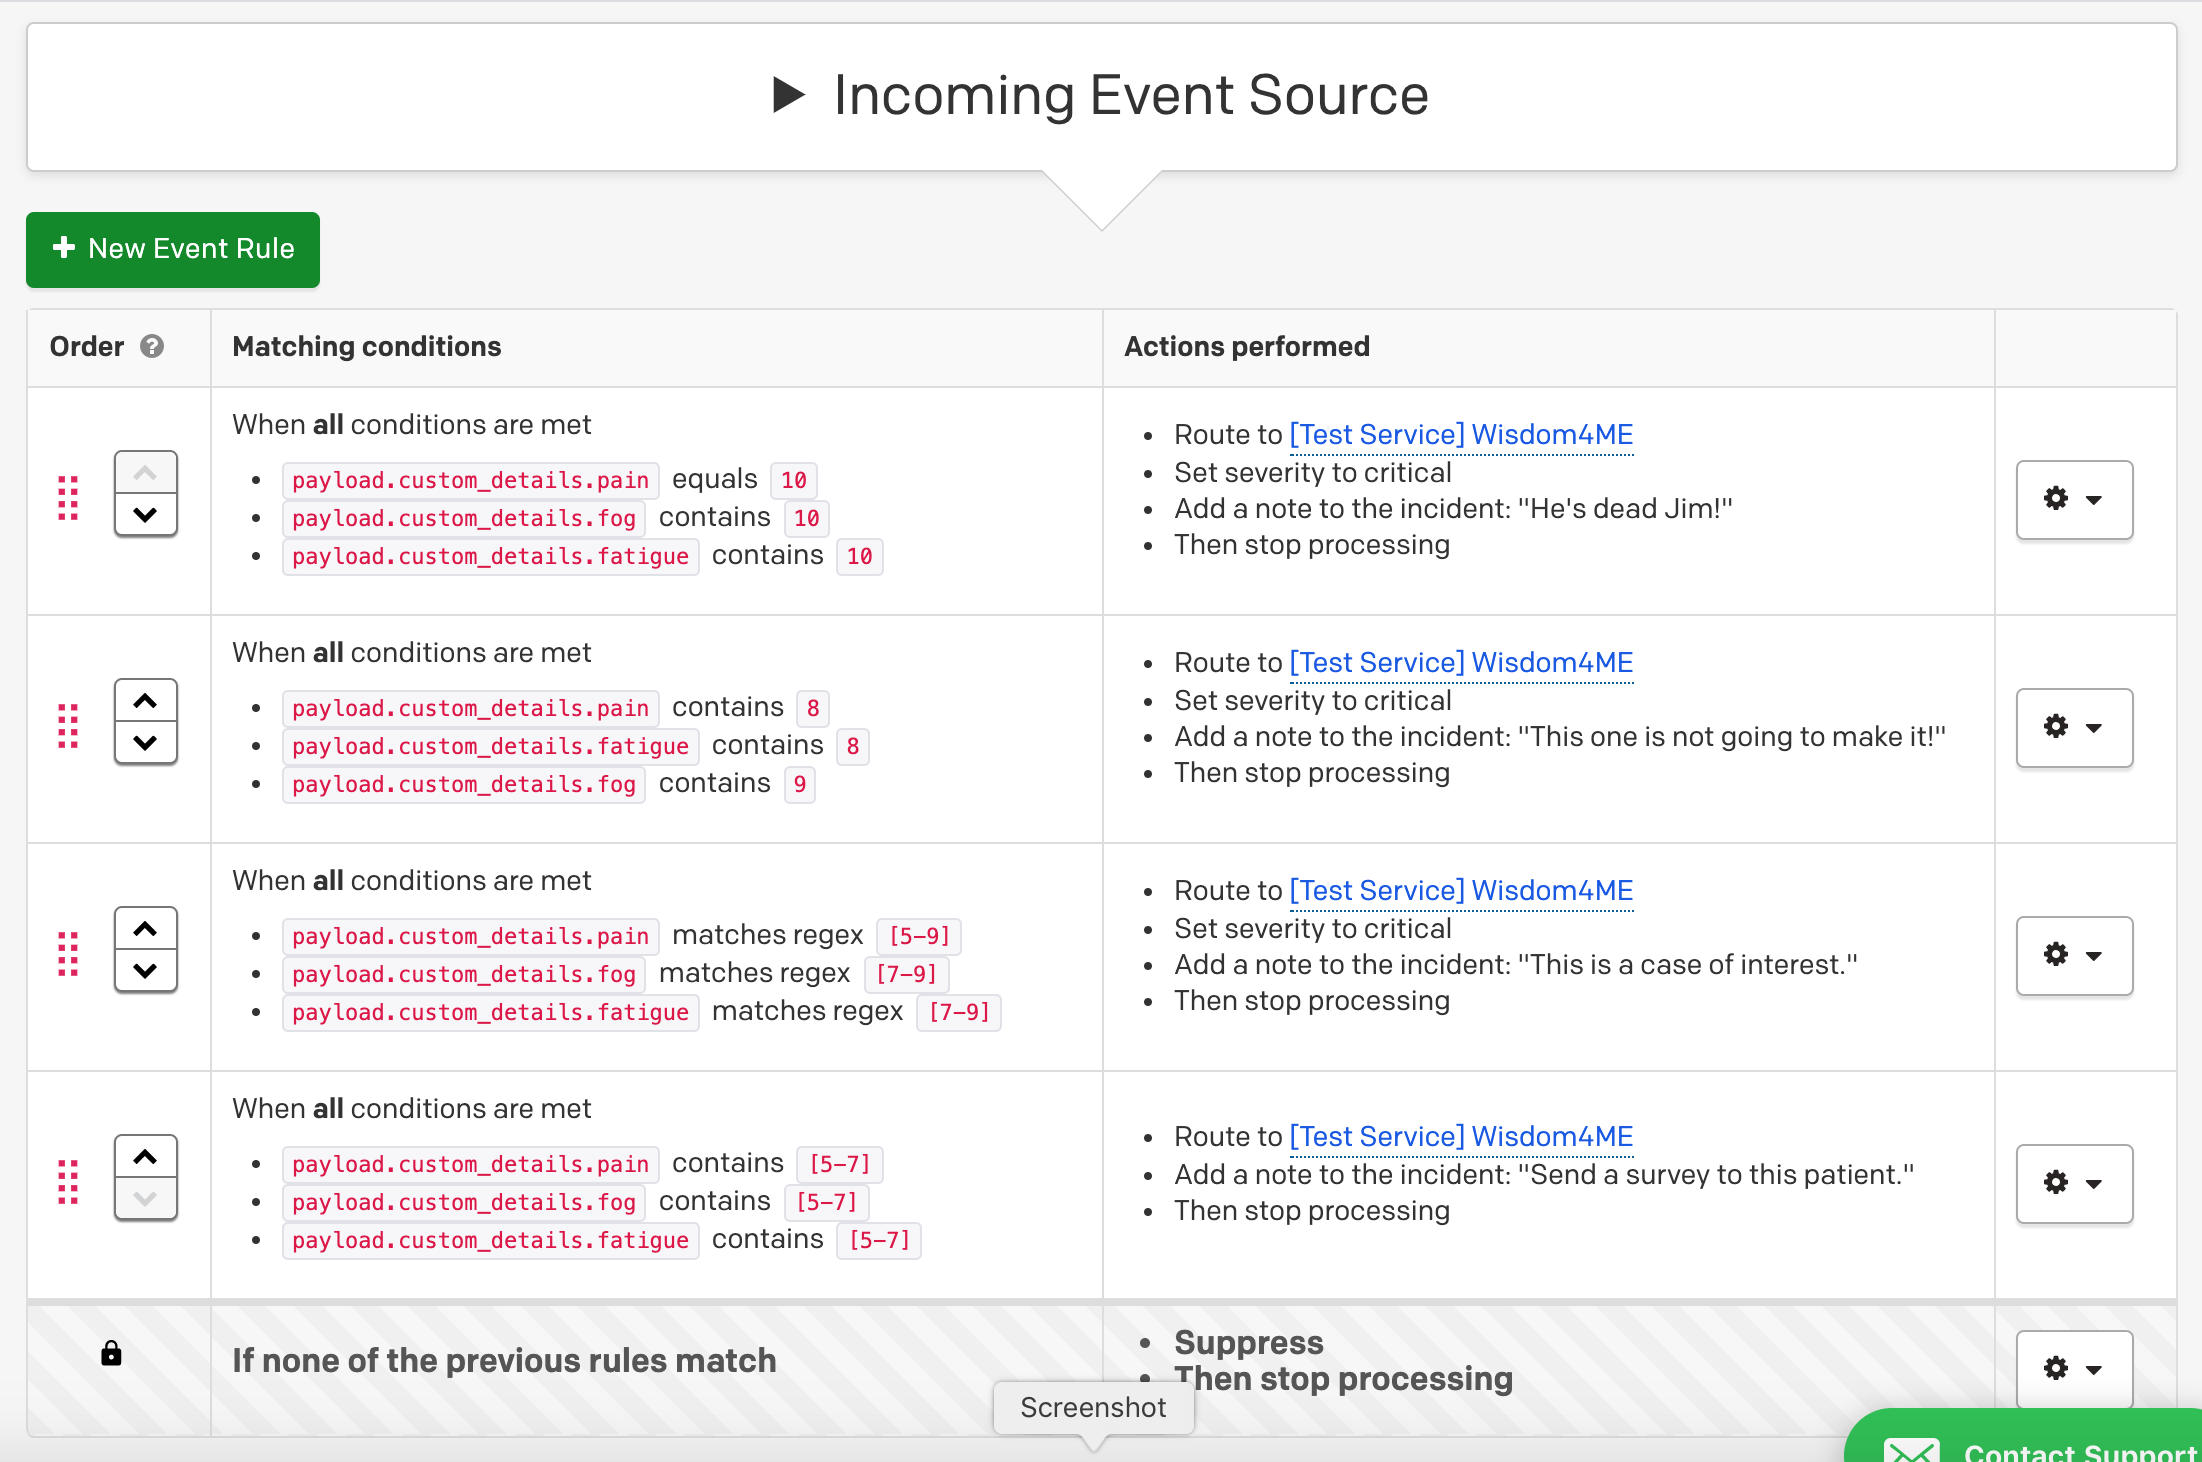The height and width of the screenshot is (1462, 2202).
Task: Open gear dropdown for catch-all suppress rule
Action: click(2074, 1368)
